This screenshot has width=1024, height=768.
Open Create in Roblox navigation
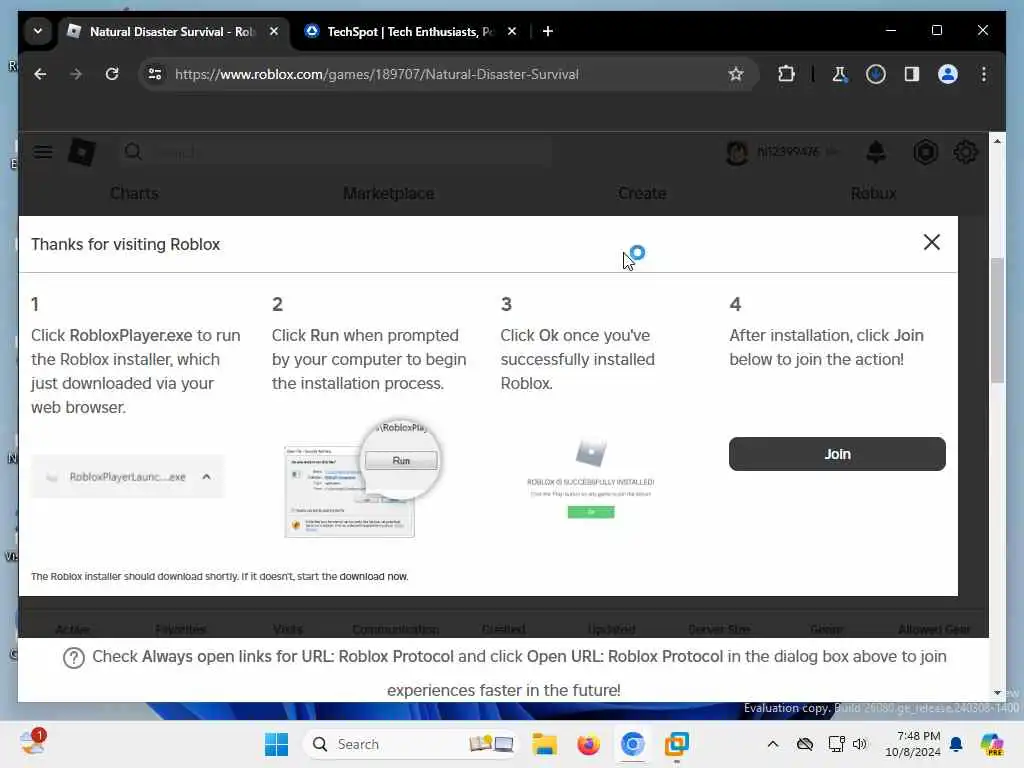[642, 193]
